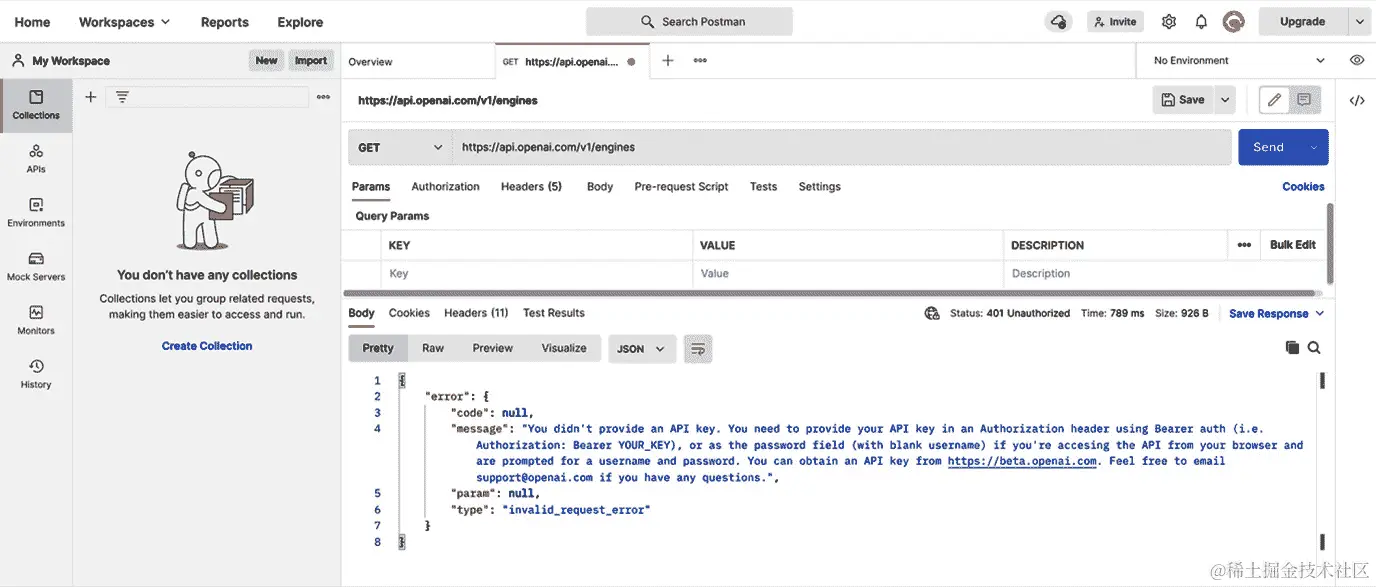The height and width of the screenshot is (587, 1376).
Task: Search within the response body
Action: pos(1314,347)
